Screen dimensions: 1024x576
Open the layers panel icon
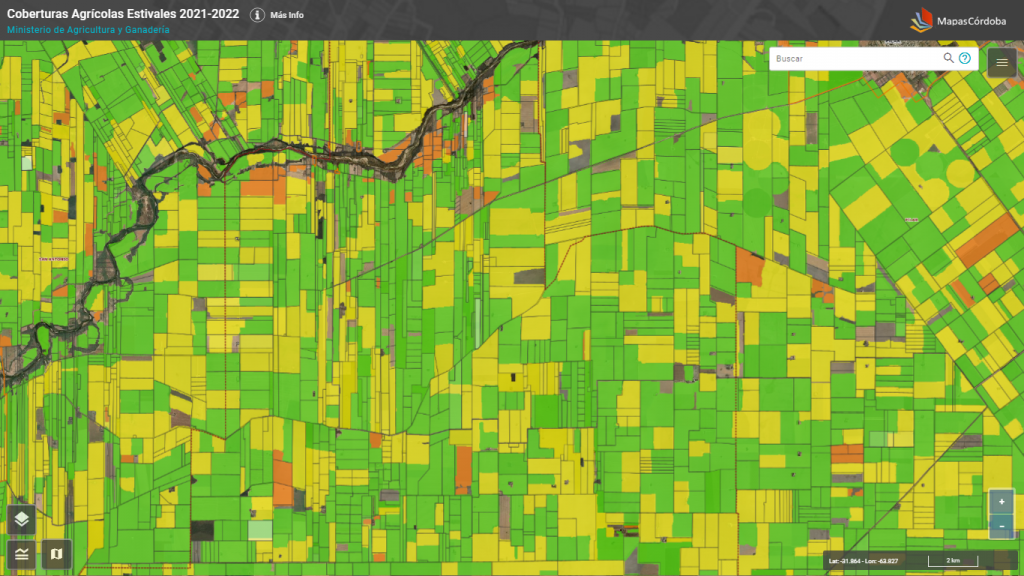[x=22, y=520]
